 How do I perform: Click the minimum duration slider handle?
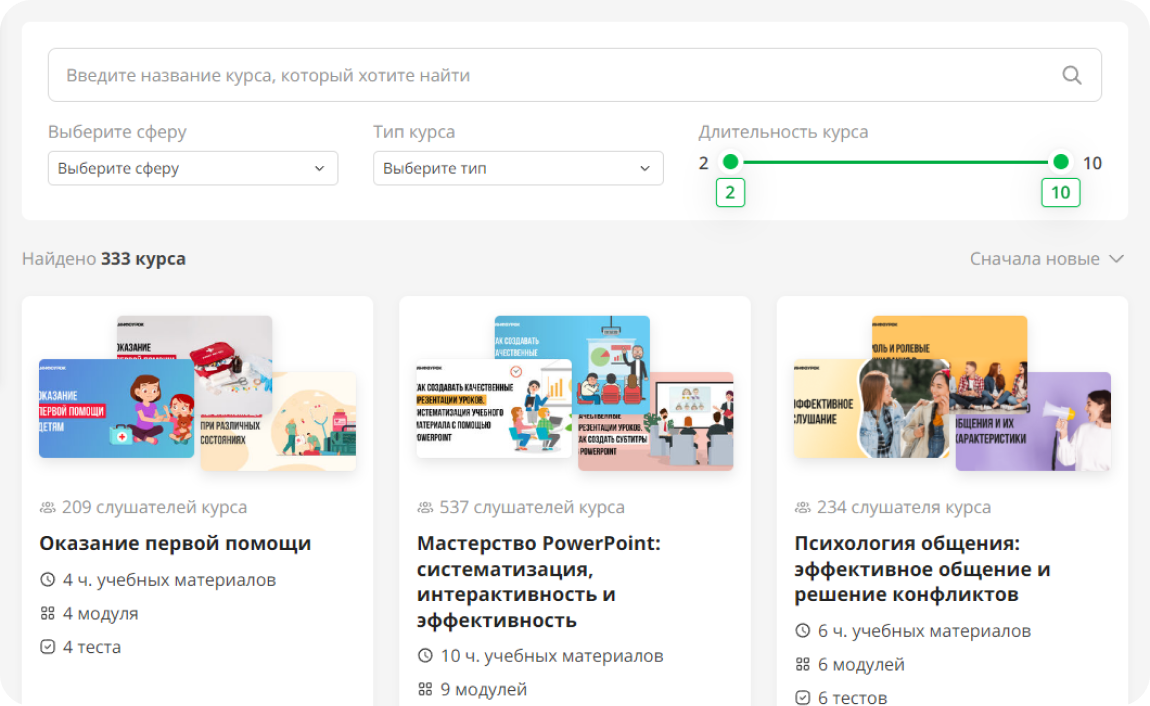click(730, 162)
